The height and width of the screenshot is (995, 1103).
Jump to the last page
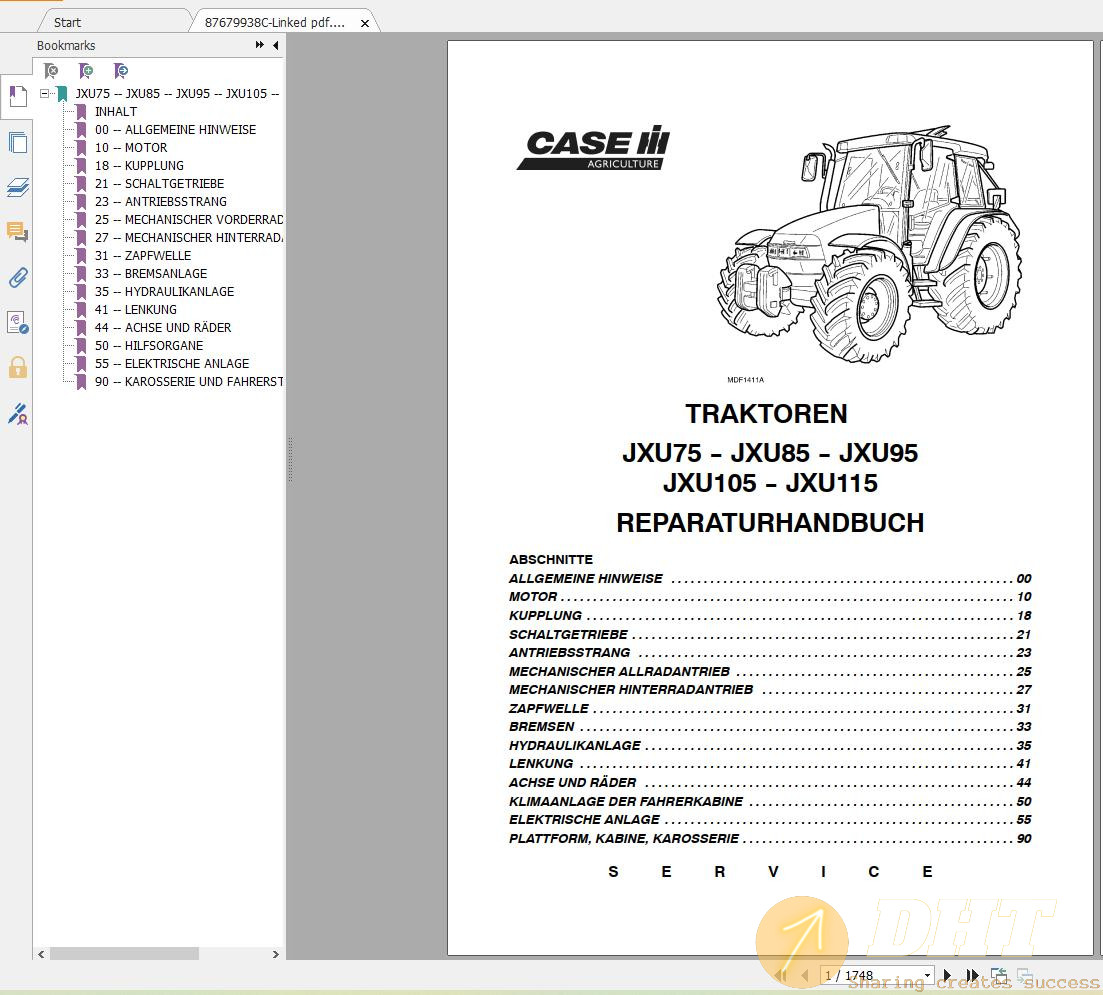point(972,975)
